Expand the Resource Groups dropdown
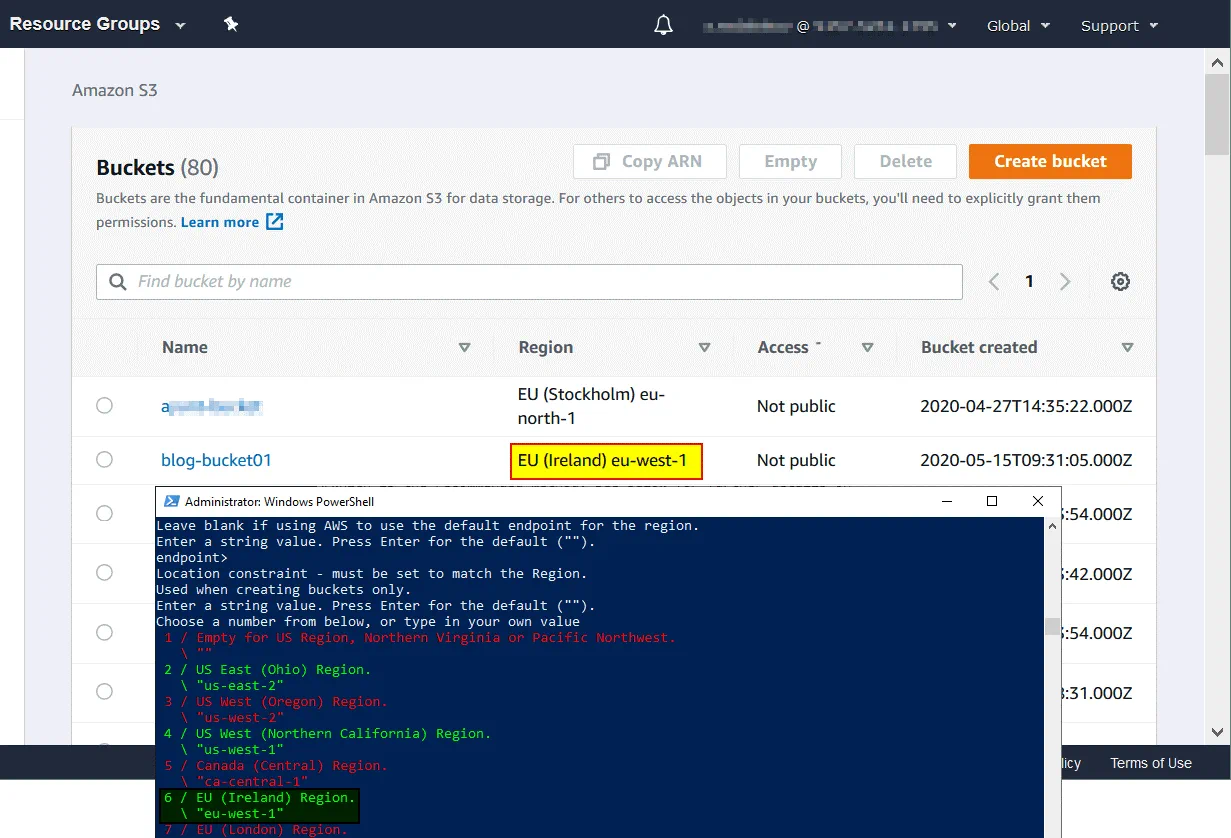The height and width of the screenshot is (838, 1231). pos(97,25)
